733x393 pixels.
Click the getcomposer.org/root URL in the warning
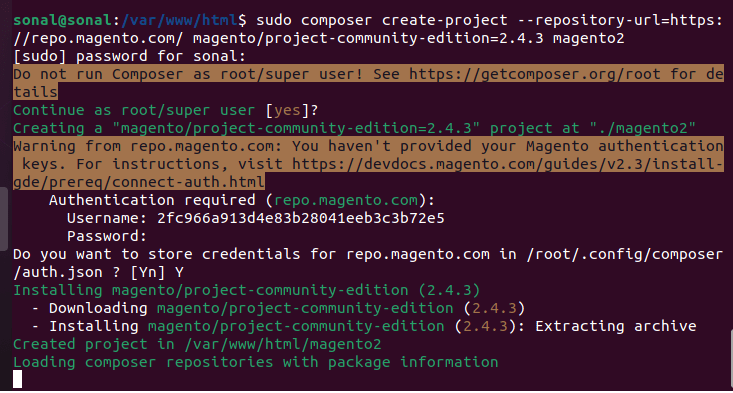(x=534, y=74)
